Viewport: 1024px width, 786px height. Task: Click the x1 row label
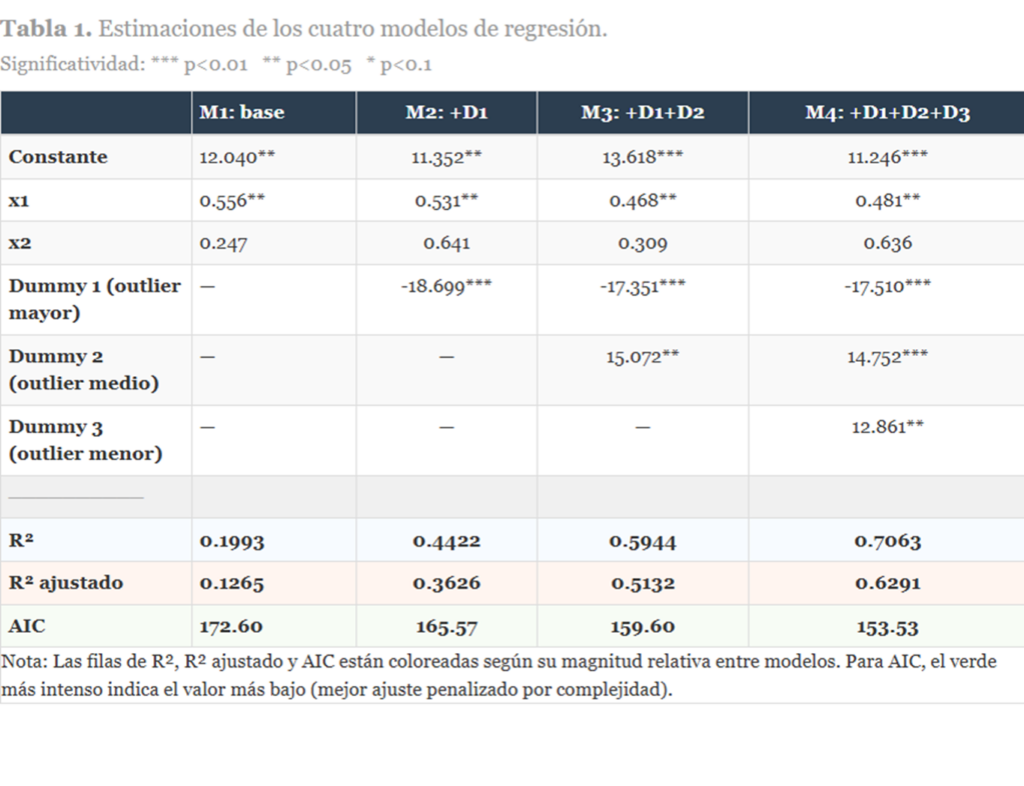point(19,200)
